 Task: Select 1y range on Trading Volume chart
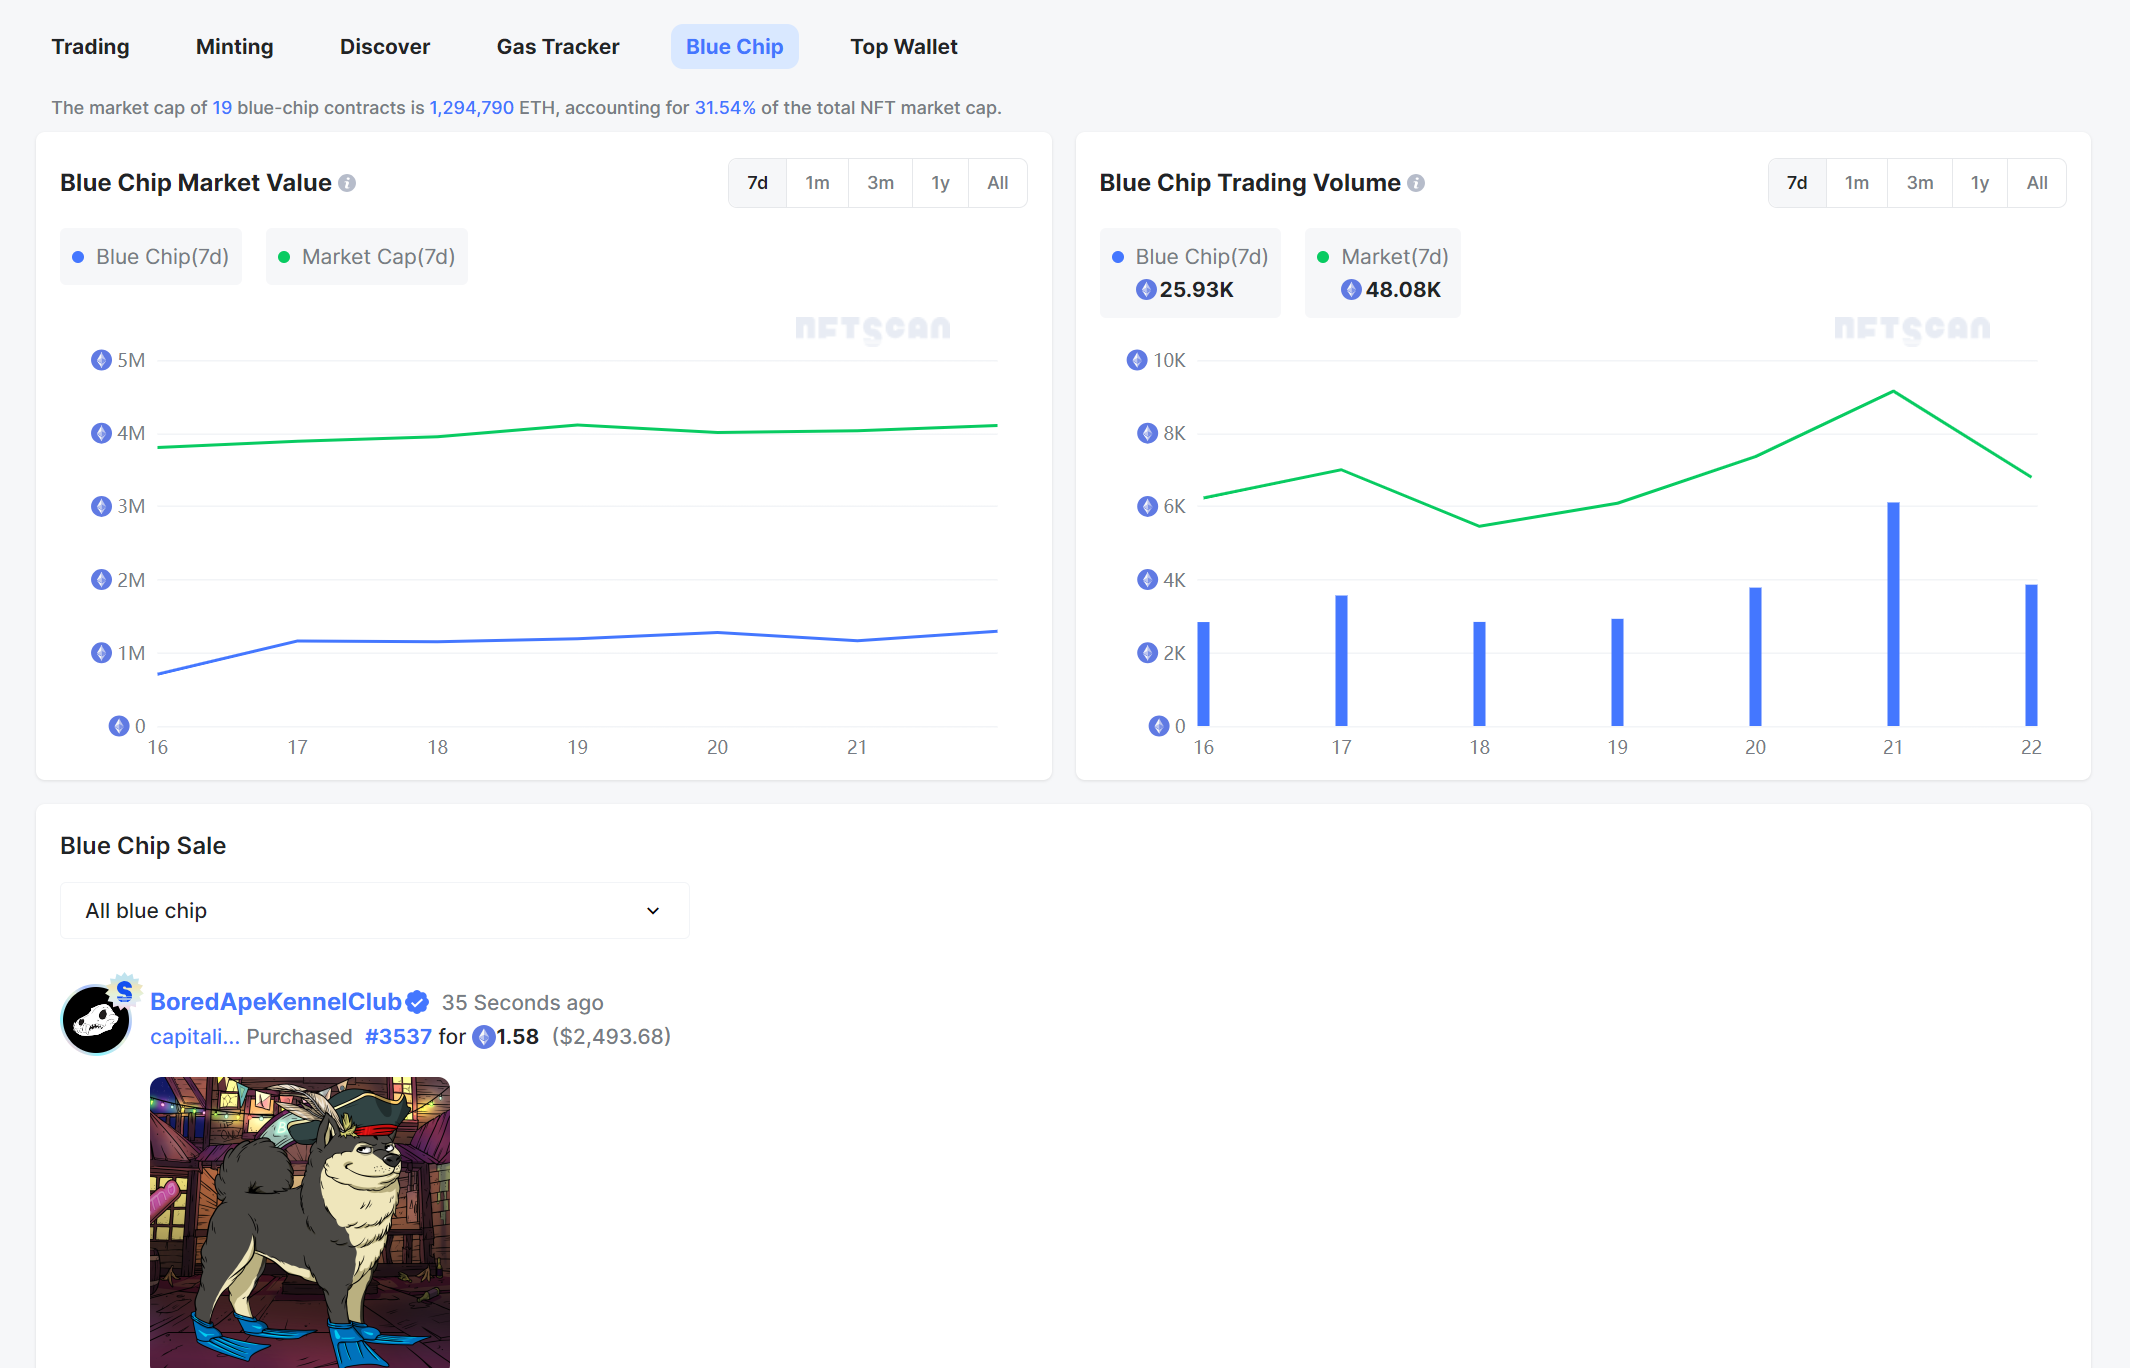pos(1979,183)
